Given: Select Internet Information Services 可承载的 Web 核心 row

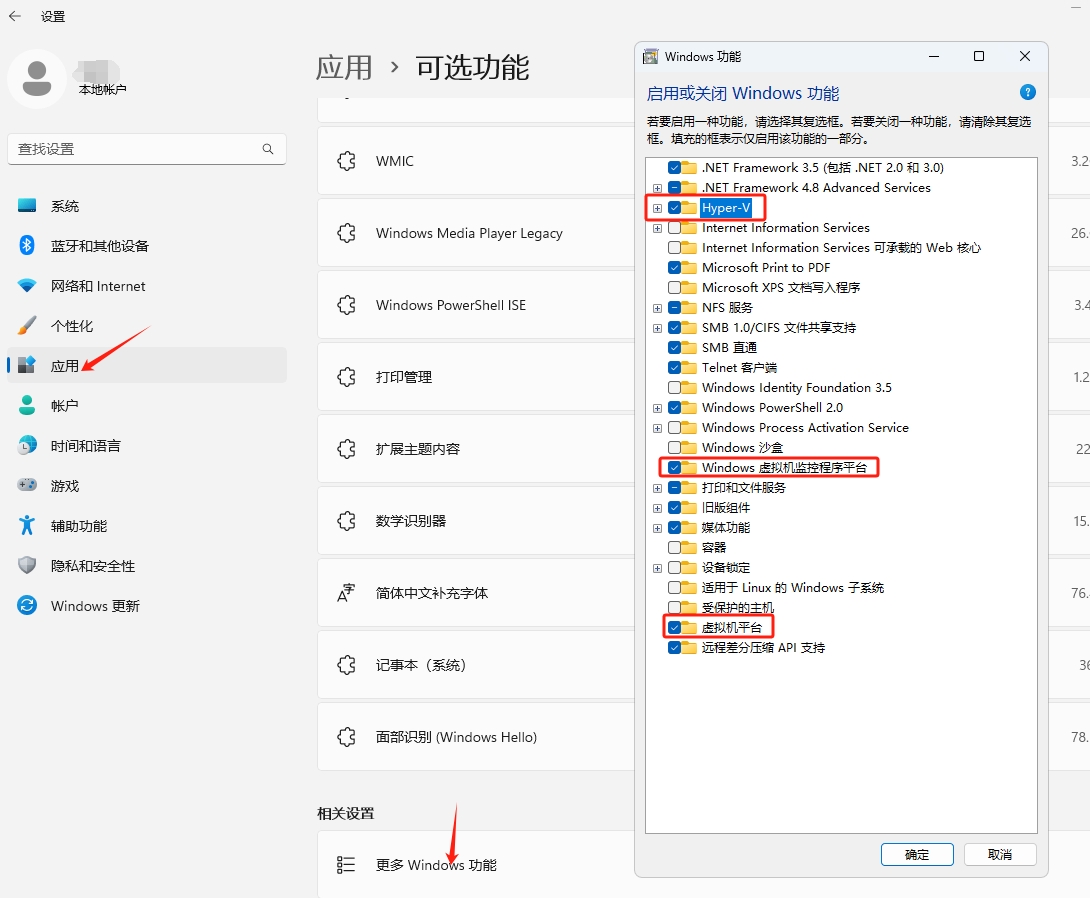Looking at the screenshot, I should click(841, 248).
